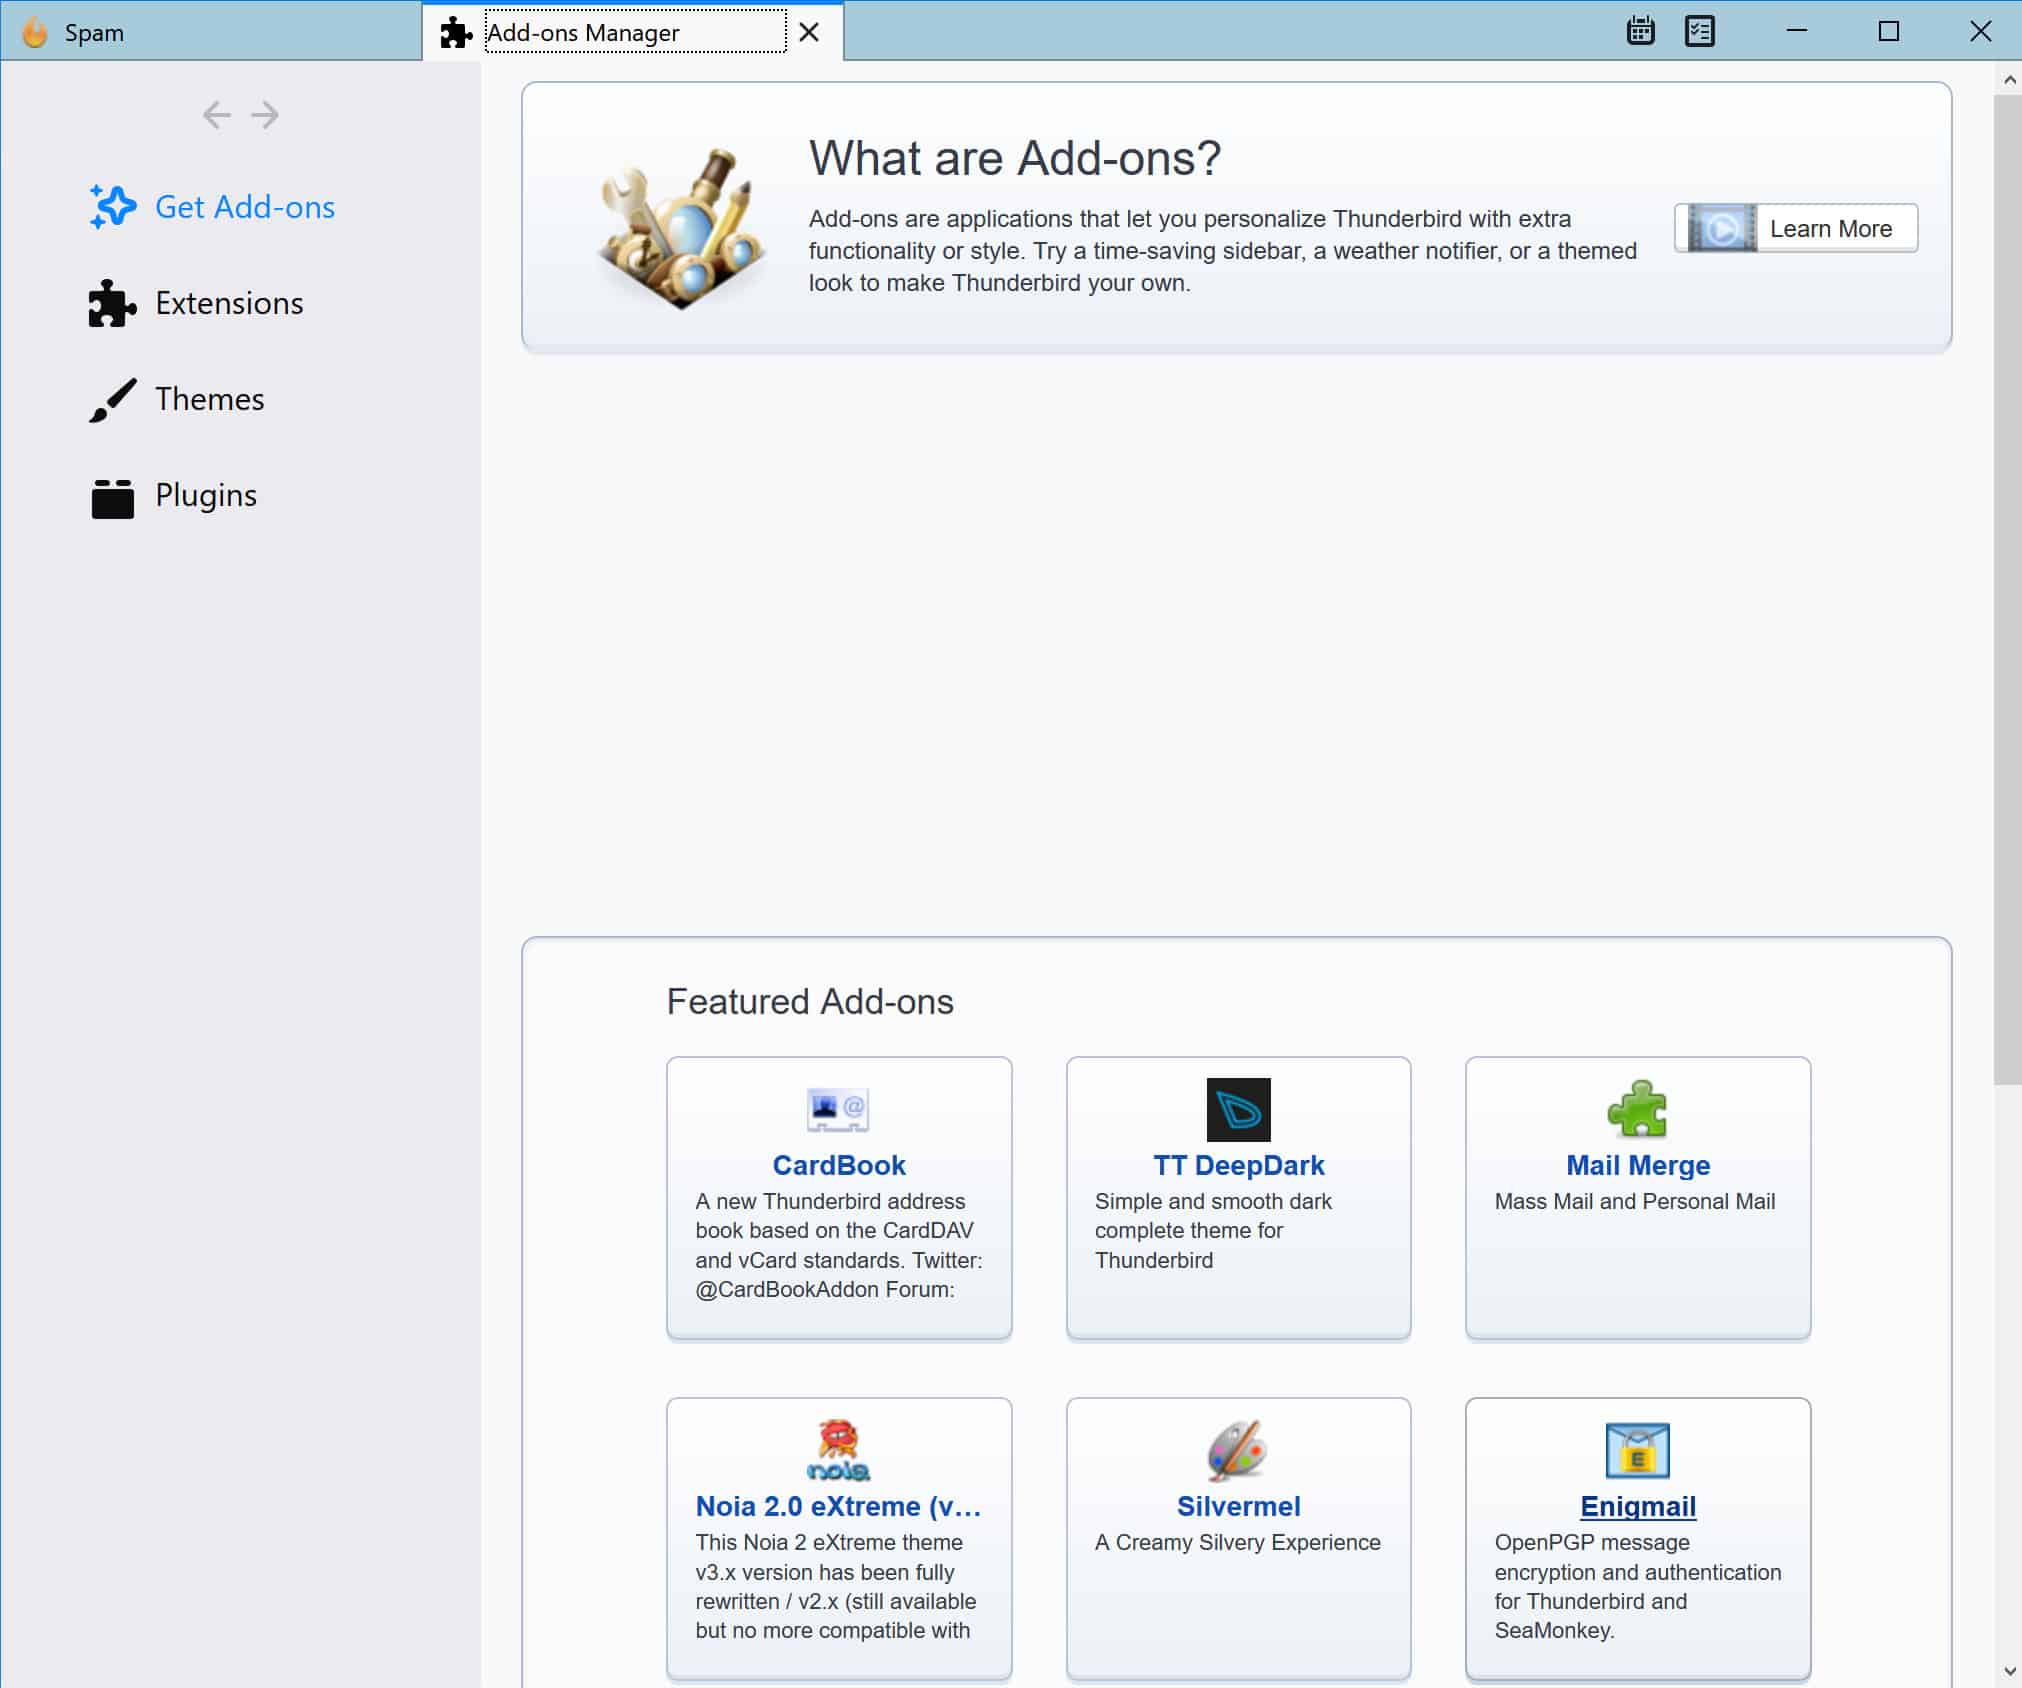Viewport: 2022px width, 1688px height.
Task: Open the CardBook add-on link
Action: (839, 1165)
